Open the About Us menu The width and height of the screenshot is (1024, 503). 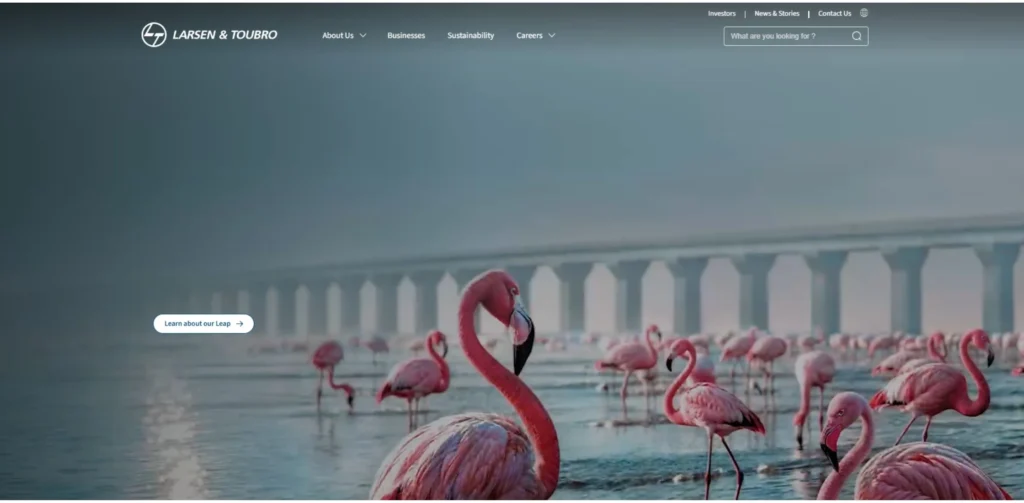coord(337,36)
